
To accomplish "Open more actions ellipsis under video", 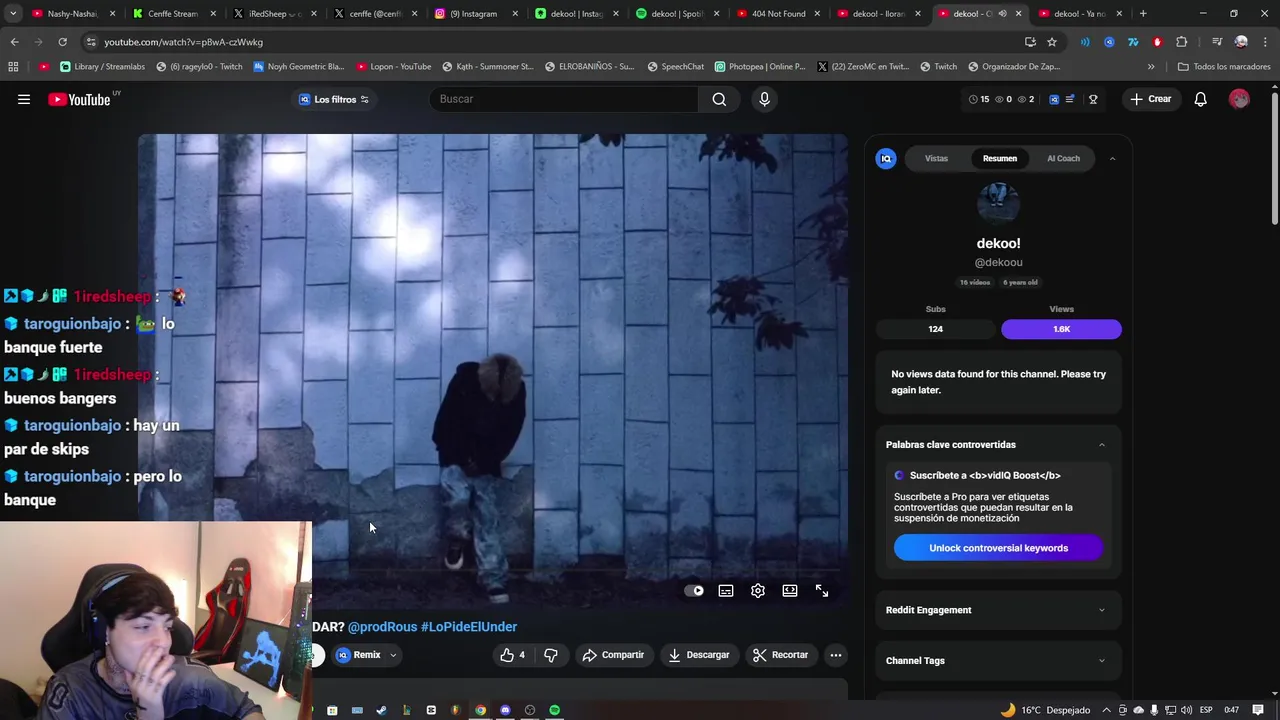I will [x=836, y=655].
